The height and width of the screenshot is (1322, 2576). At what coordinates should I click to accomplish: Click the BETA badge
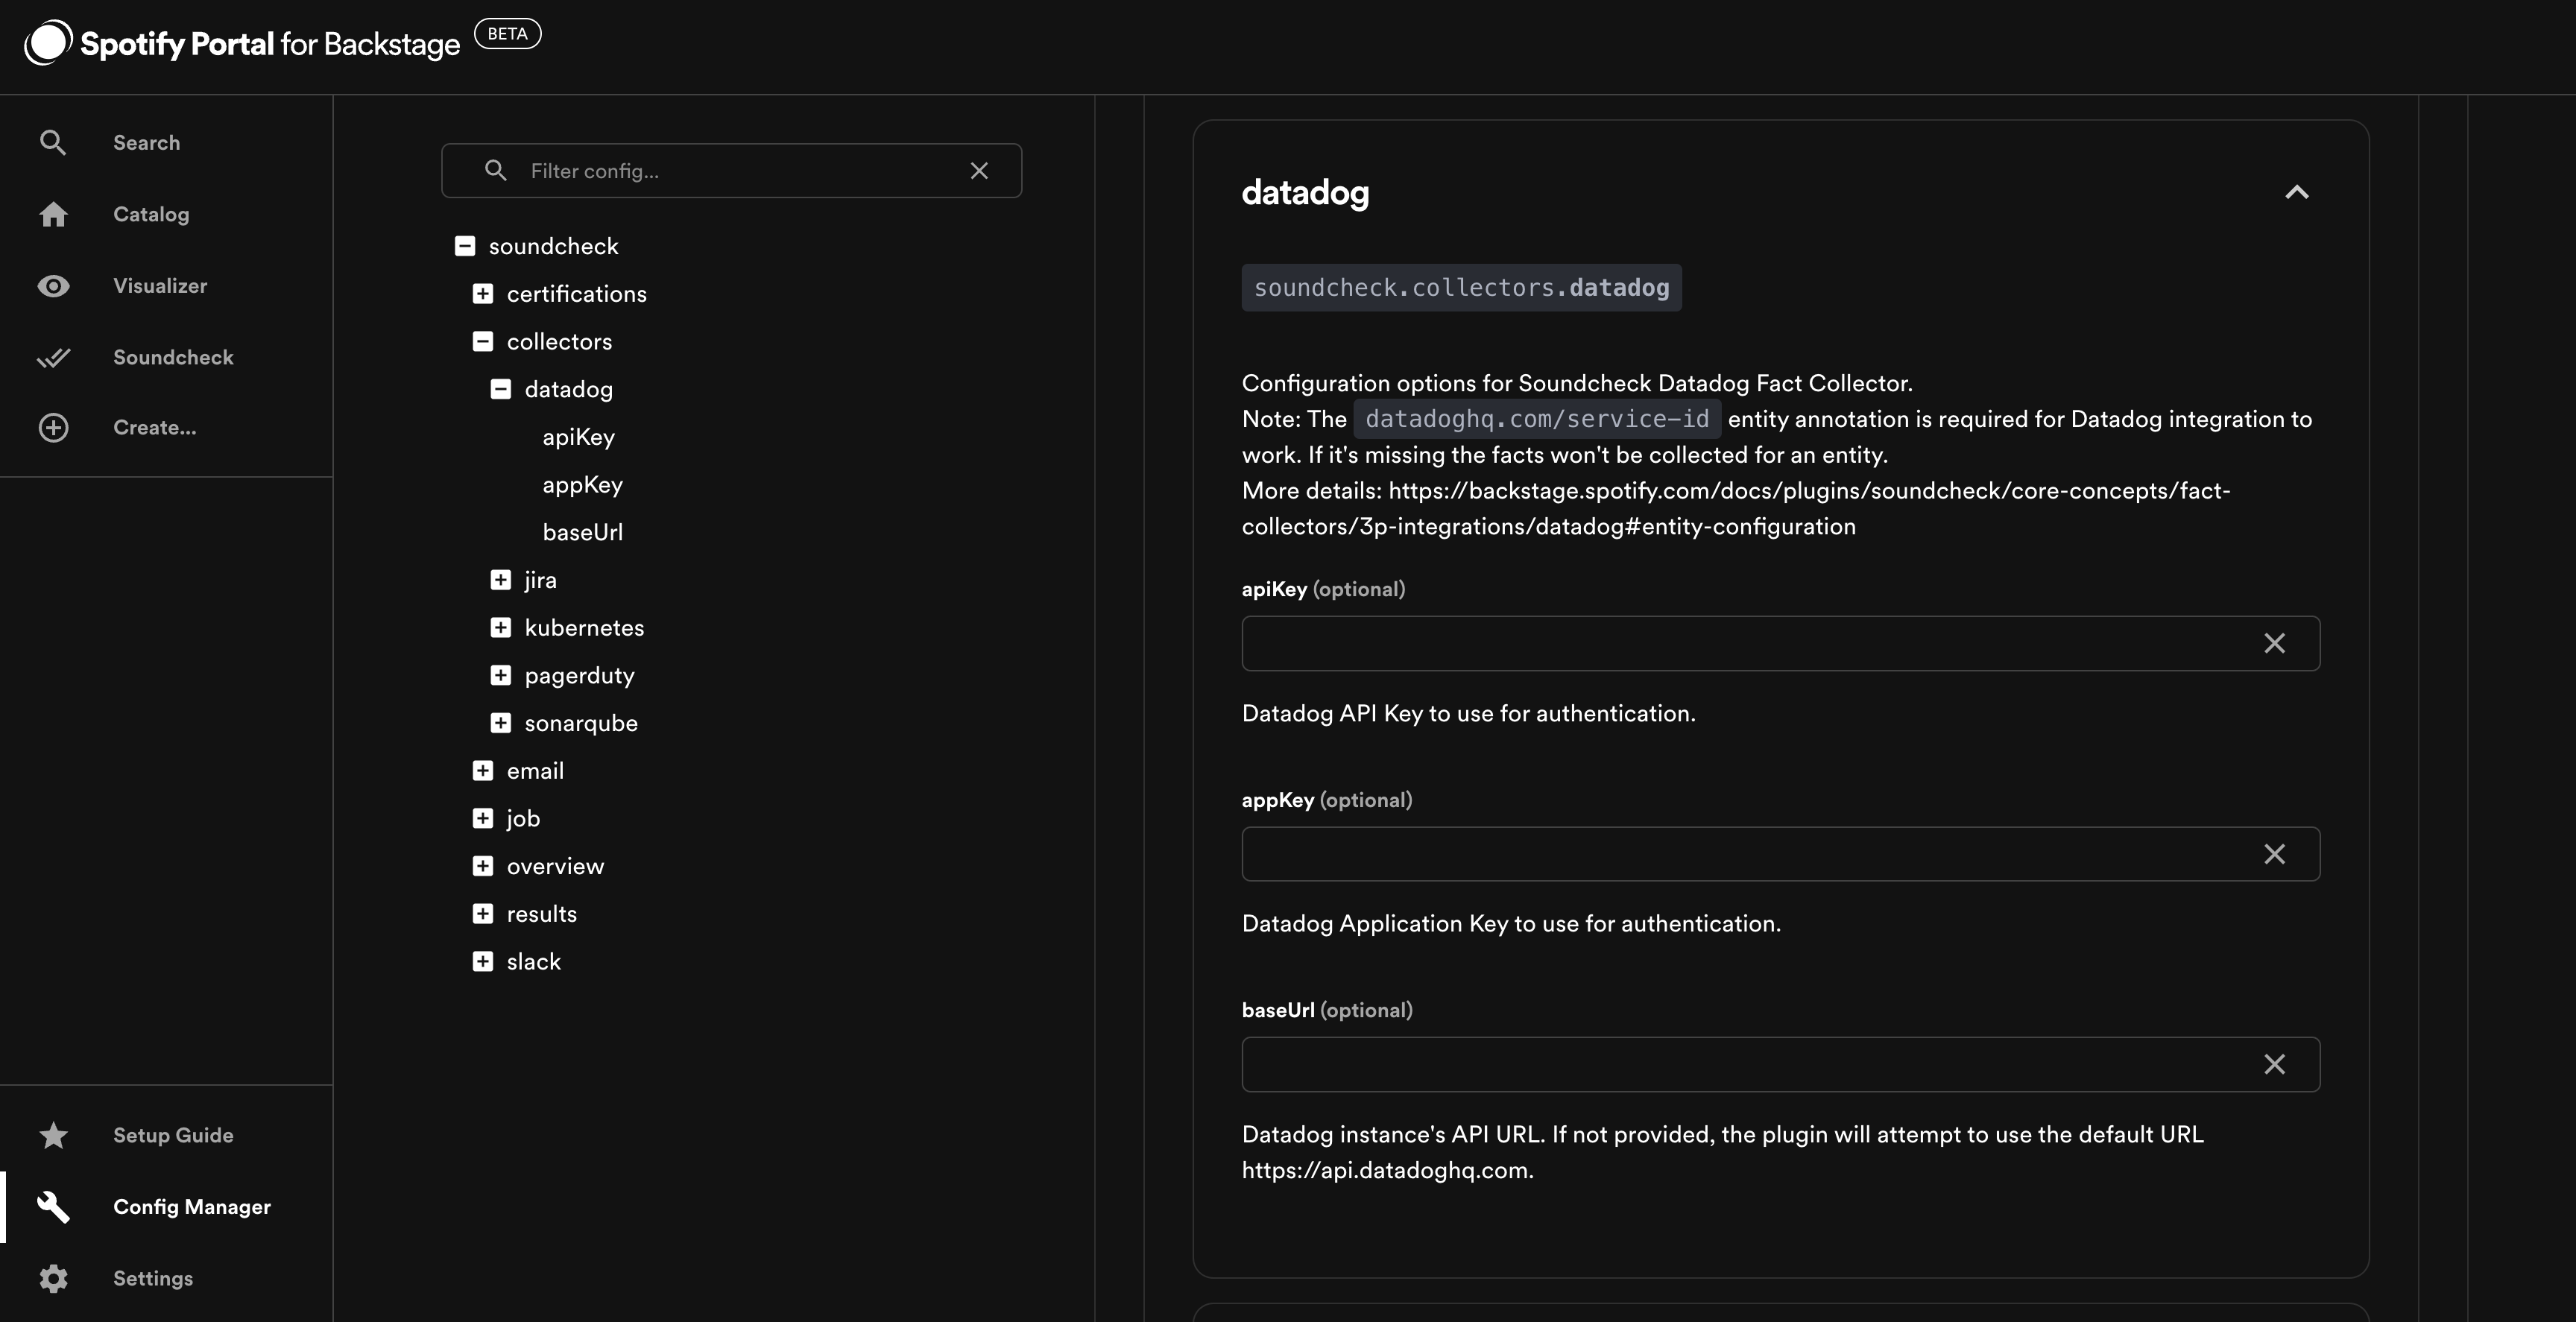[x=507, y=34]
